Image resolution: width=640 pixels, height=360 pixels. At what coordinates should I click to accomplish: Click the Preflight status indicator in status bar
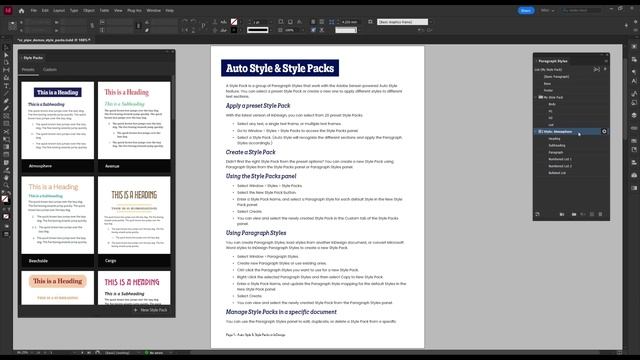(154, 353)
